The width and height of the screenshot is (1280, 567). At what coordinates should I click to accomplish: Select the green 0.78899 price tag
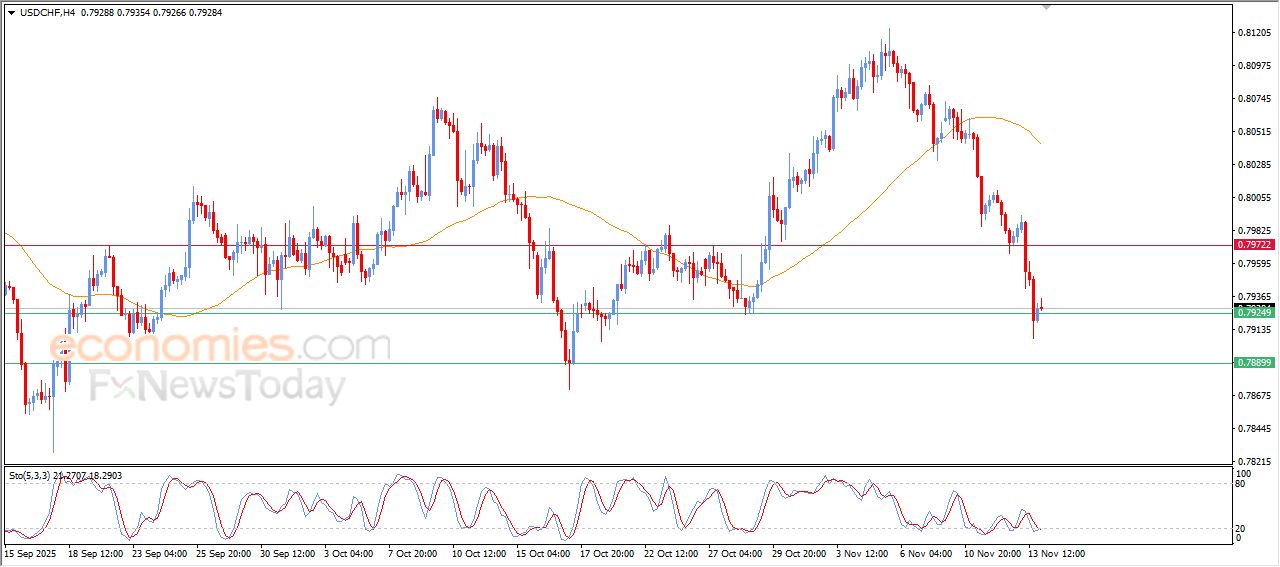point(1254,362)
